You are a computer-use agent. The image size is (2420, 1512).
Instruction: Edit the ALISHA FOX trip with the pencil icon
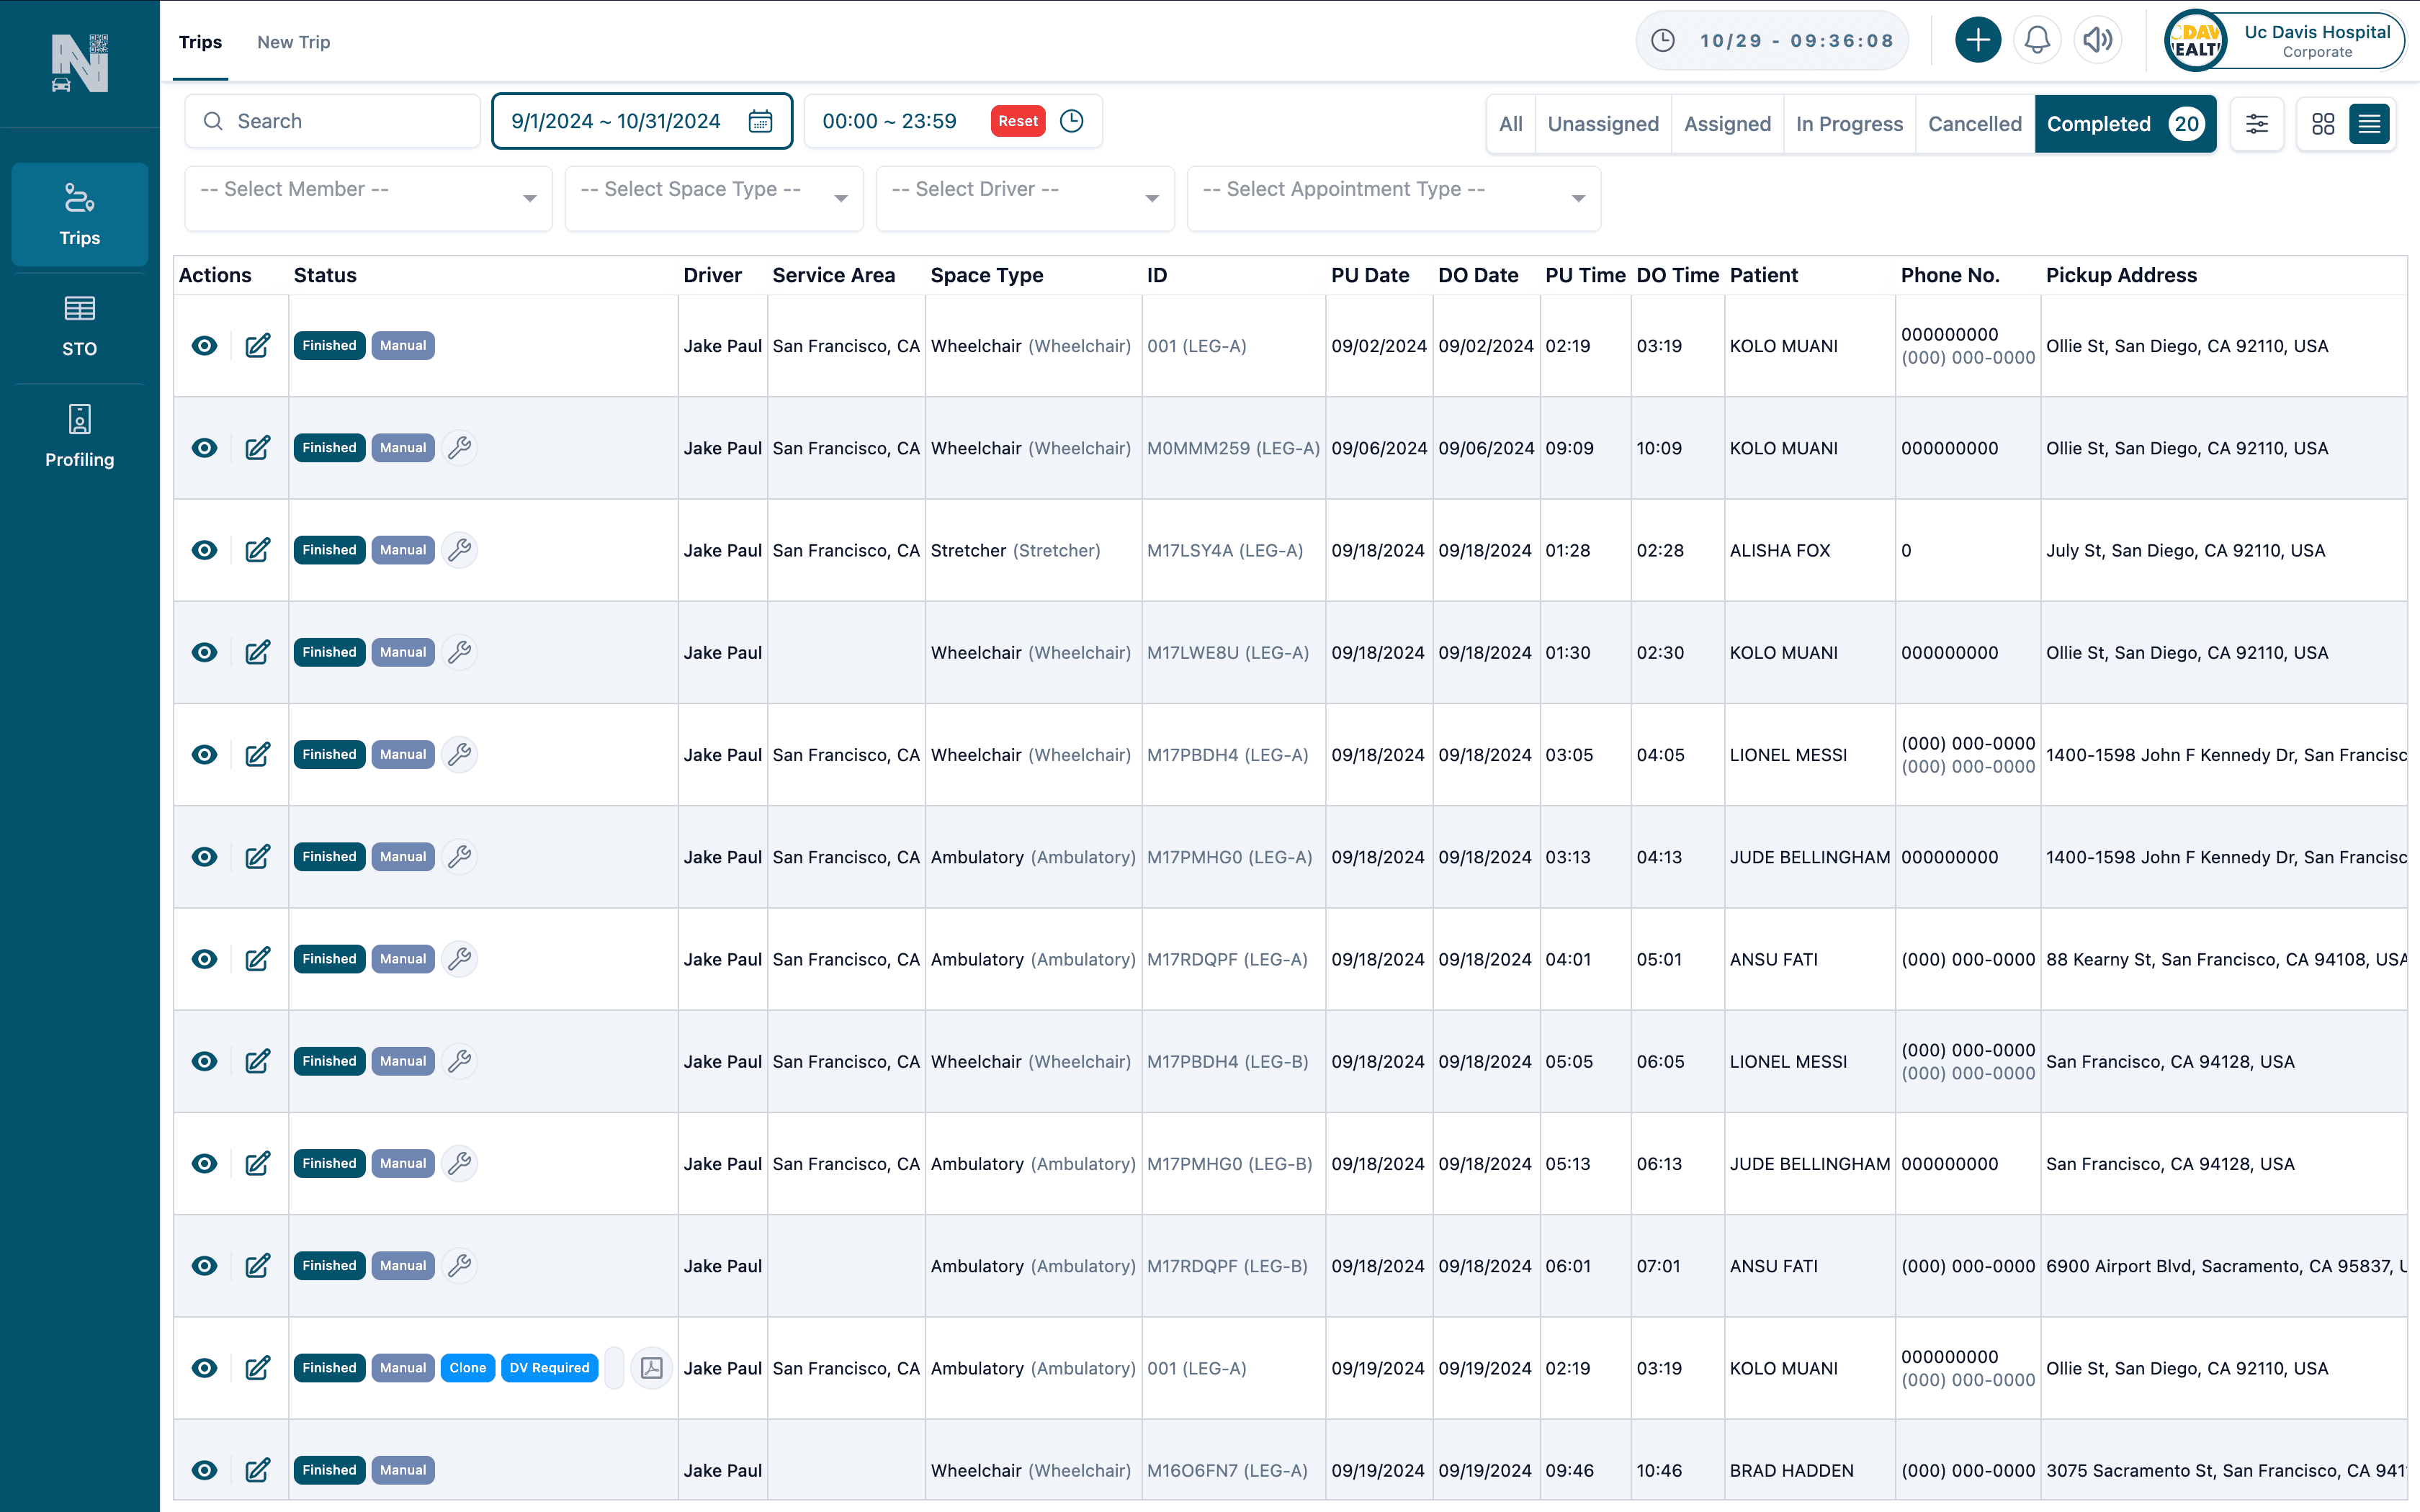[x=258, y=550]
